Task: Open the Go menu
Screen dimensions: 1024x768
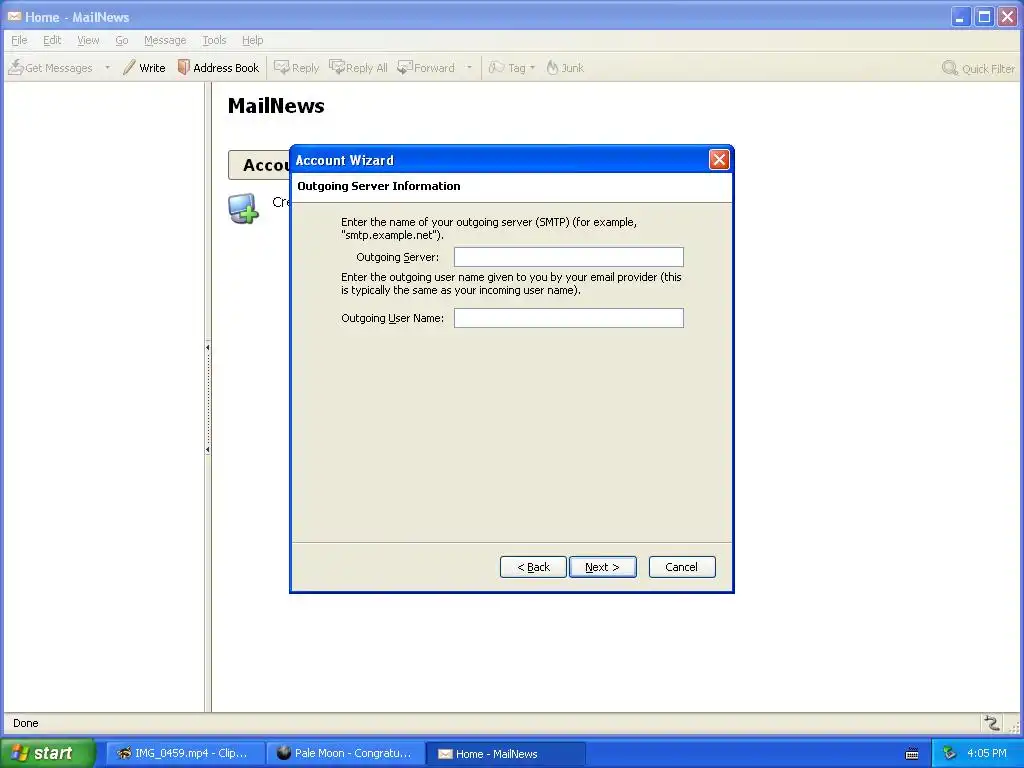Action: point(121,40)
